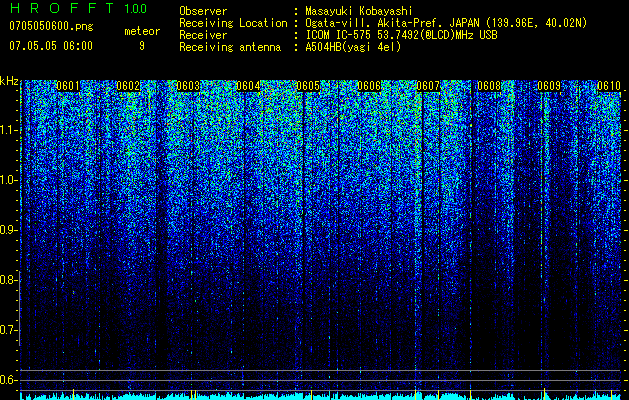The width and height of the screenshot is (629, 400).
Task: Click the yellow meteor tick in minute 0610
Action: point(612,394)
